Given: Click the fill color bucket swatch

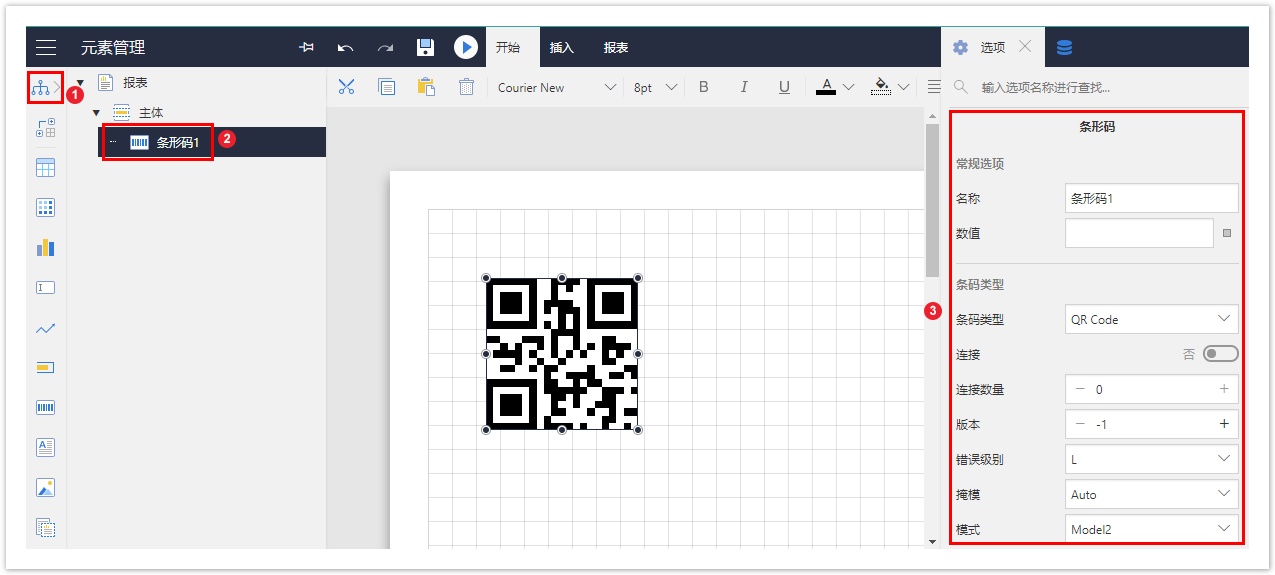Looking at the screenshot, I should click(880, 87).
